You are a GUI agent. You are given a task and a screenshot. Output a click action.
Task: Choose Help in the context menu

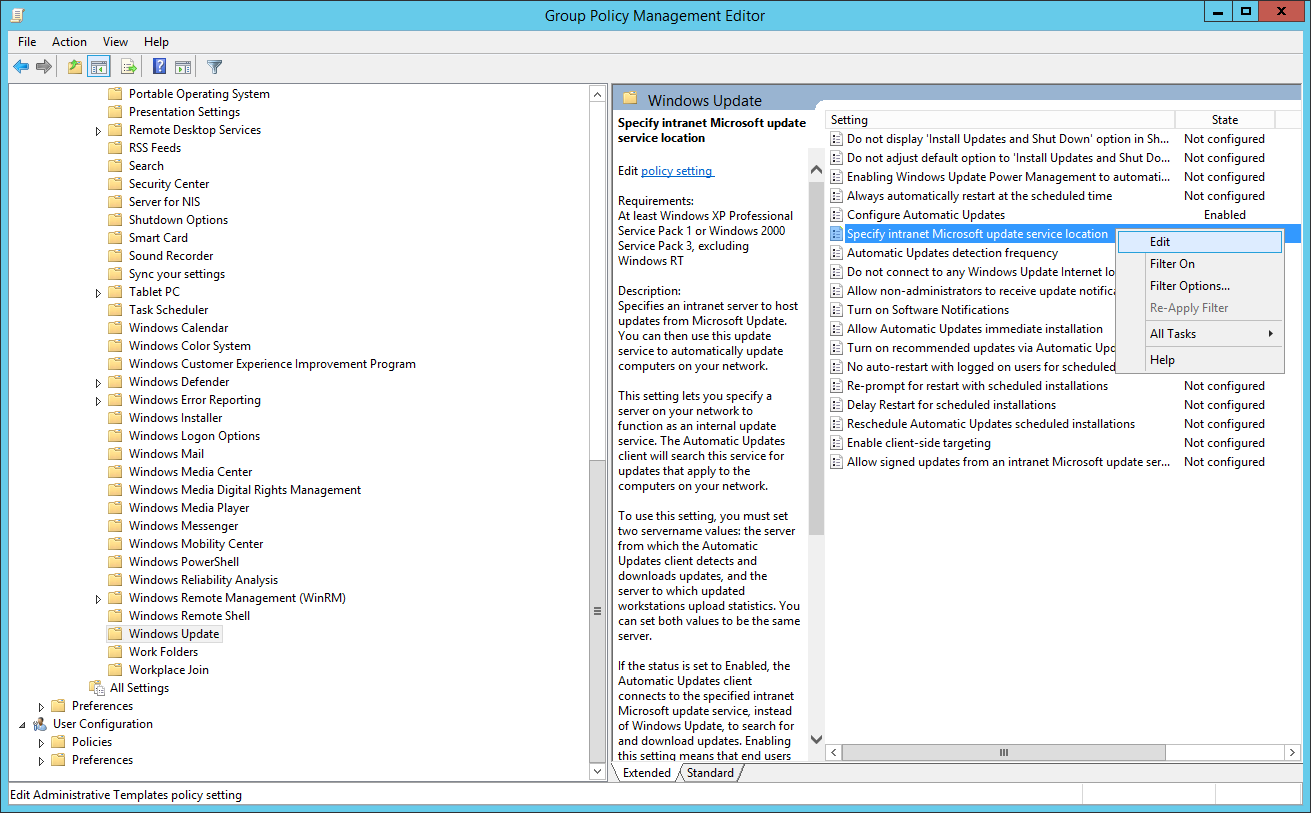(1200, 360)
